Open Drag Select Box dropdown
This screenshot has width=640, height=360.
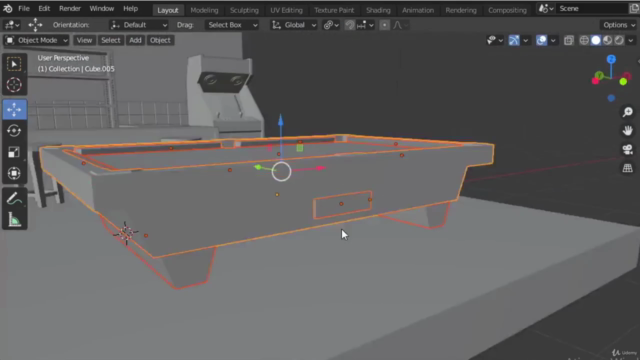[x=232, y=25]
